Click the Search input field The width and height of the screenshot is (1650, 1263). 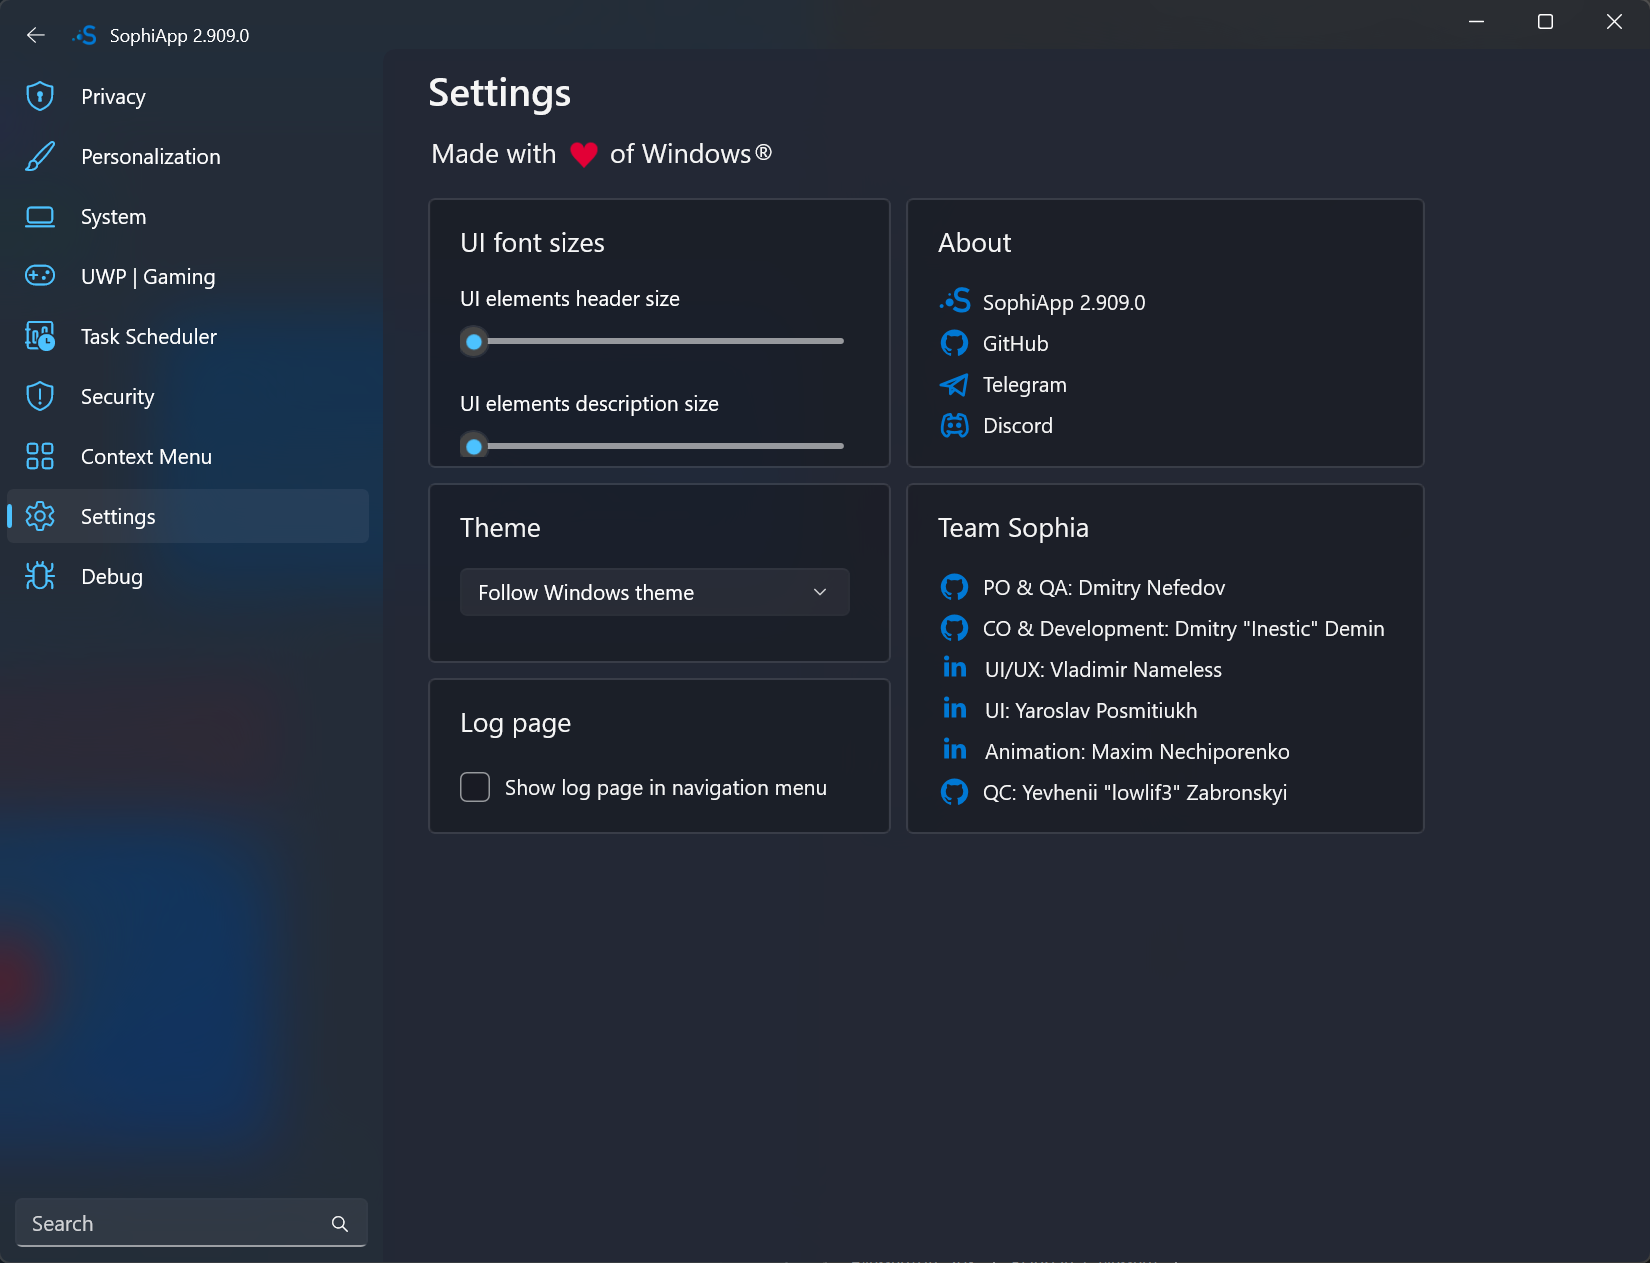[x=191, y=1223]
